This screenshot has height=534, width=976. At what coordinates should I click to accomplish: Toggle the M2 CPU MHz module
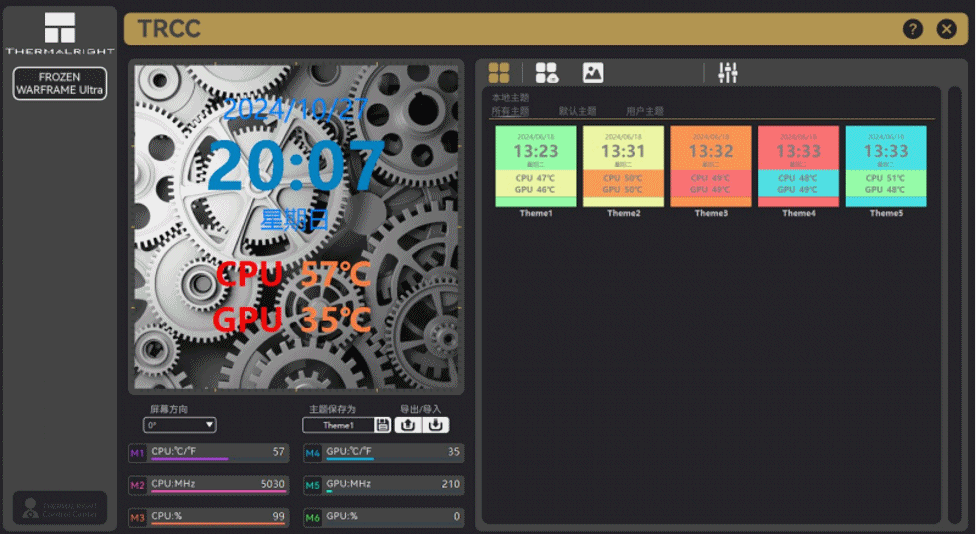click(138, 485)
